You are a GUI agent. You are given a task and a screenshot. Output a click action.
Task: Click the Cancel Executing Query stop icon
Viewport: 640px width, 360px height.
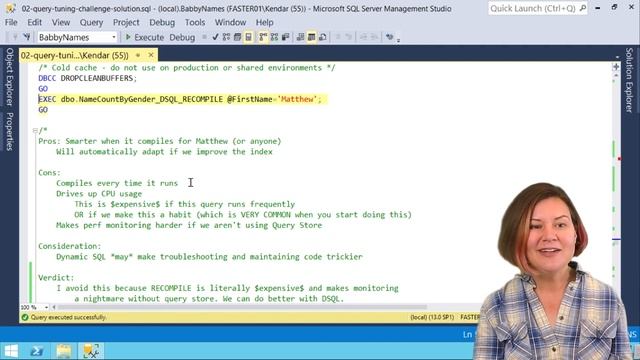tap(204, 37)
